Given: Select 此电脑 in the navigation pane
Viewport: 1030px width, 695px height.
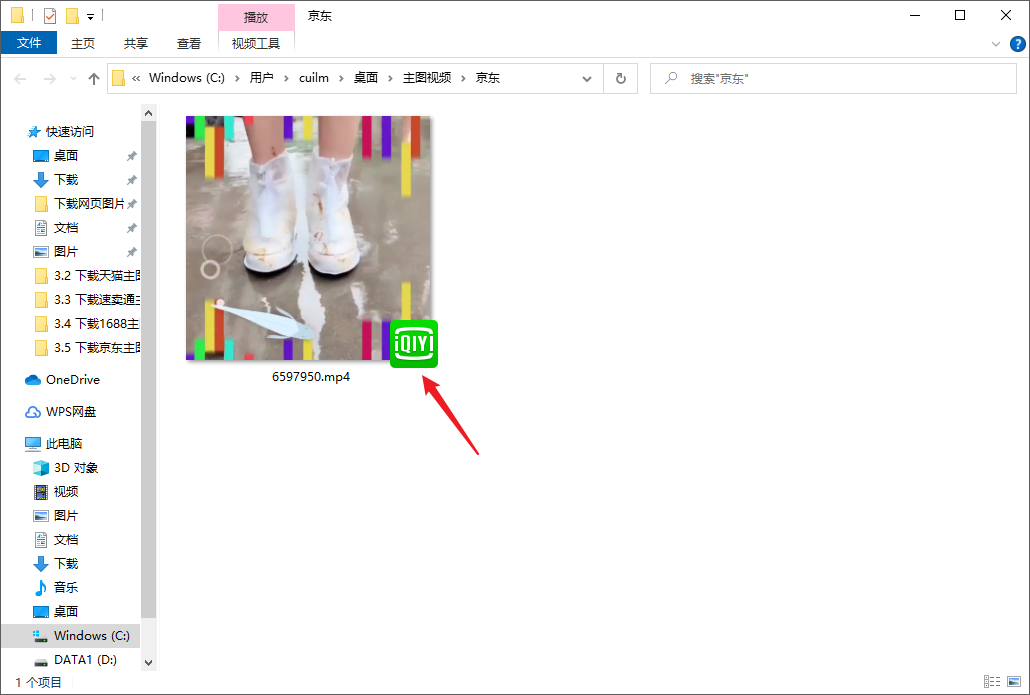Looking at the screenshot, I should pos(64,444).
